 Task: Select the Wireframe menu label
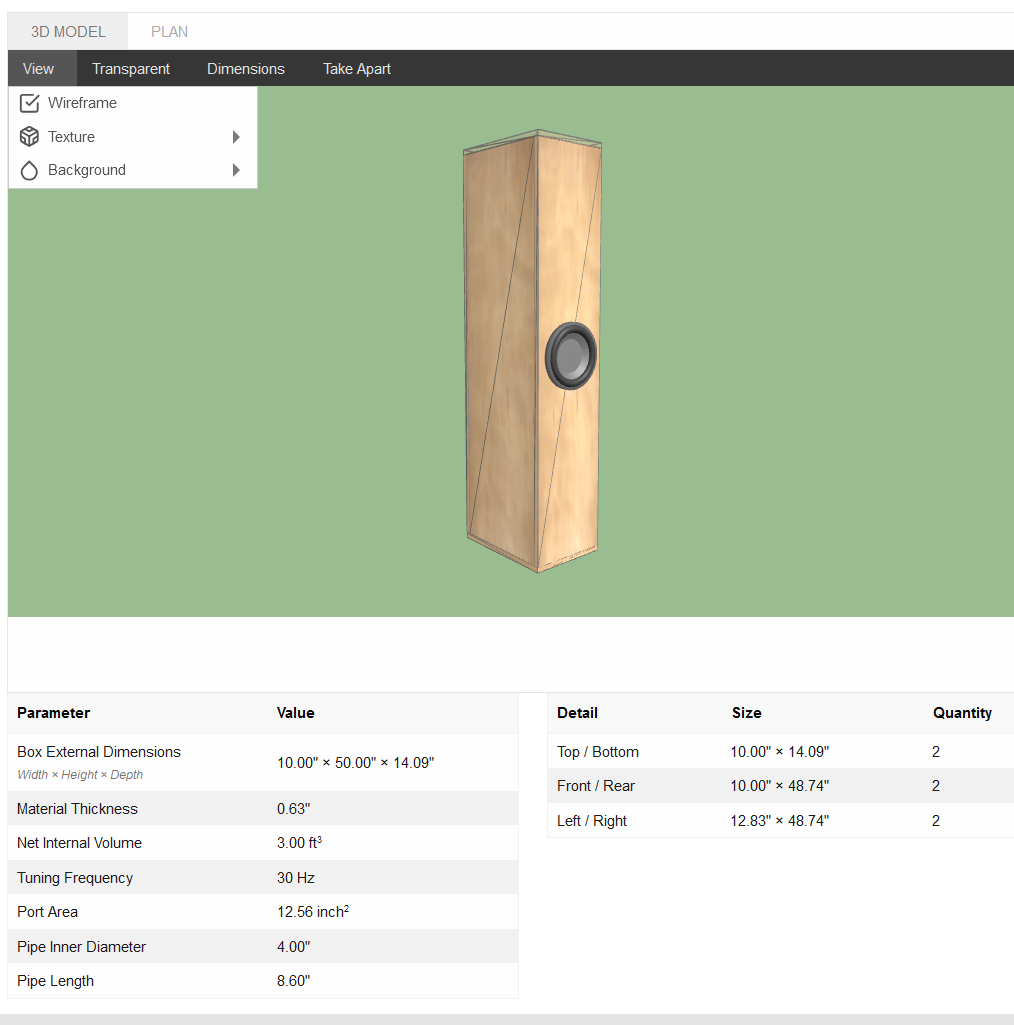tap(82, 103)
